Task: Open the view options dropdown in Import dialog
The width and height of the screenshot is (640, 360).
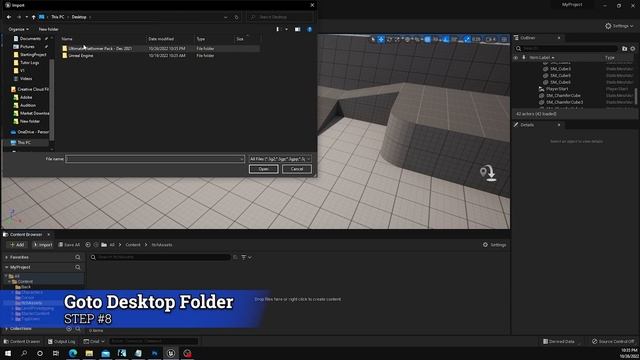Action: pyautogui.click(x=287, y=29)
